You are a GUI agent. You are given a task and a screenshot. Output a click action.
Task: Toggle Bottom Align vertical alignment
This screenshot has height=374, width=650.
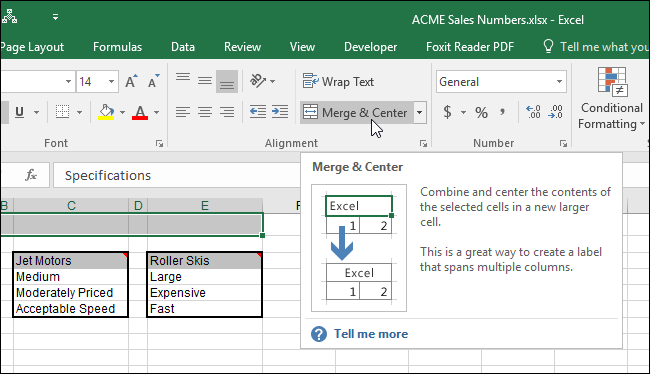[x=227, y=81]
